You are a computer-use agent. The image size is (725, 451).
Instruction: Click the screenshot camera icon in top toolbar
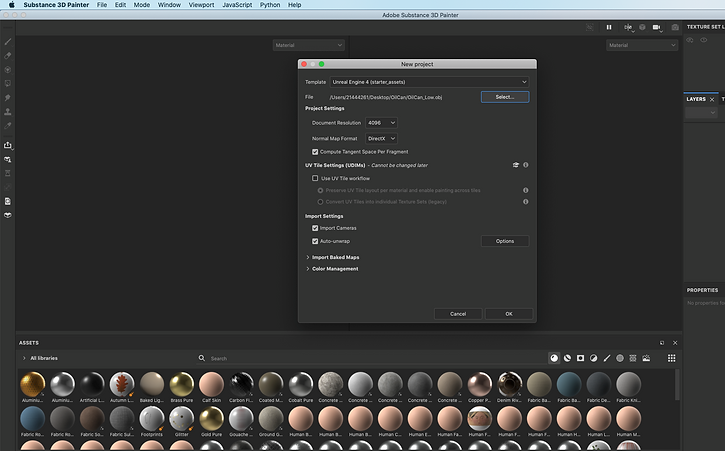pyautogui.click(x=675, y=27)
